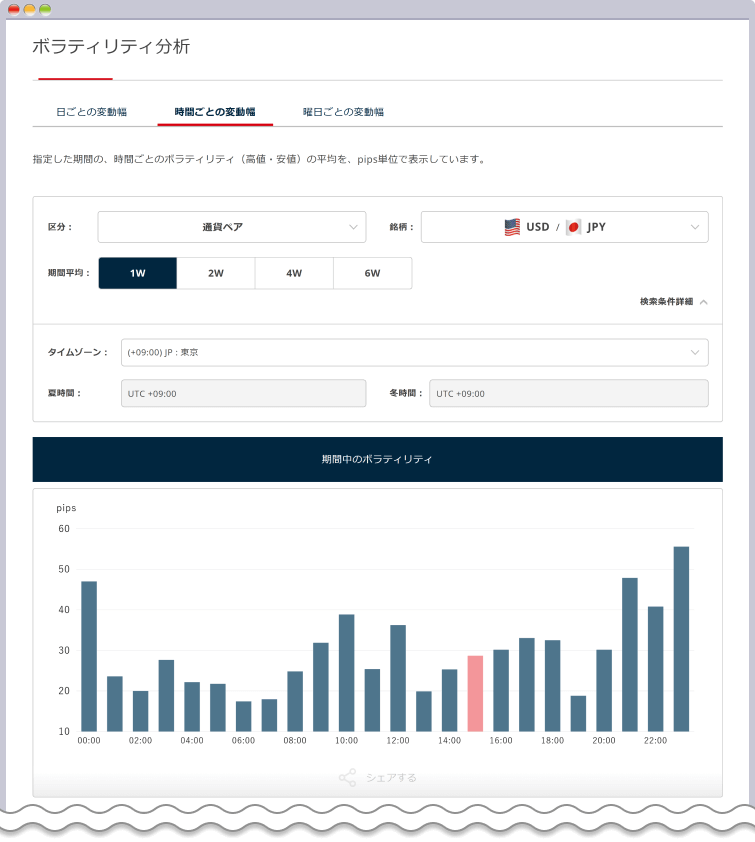Click the share icon below the chart
The image size is (755, 842).
click(347, 777)
